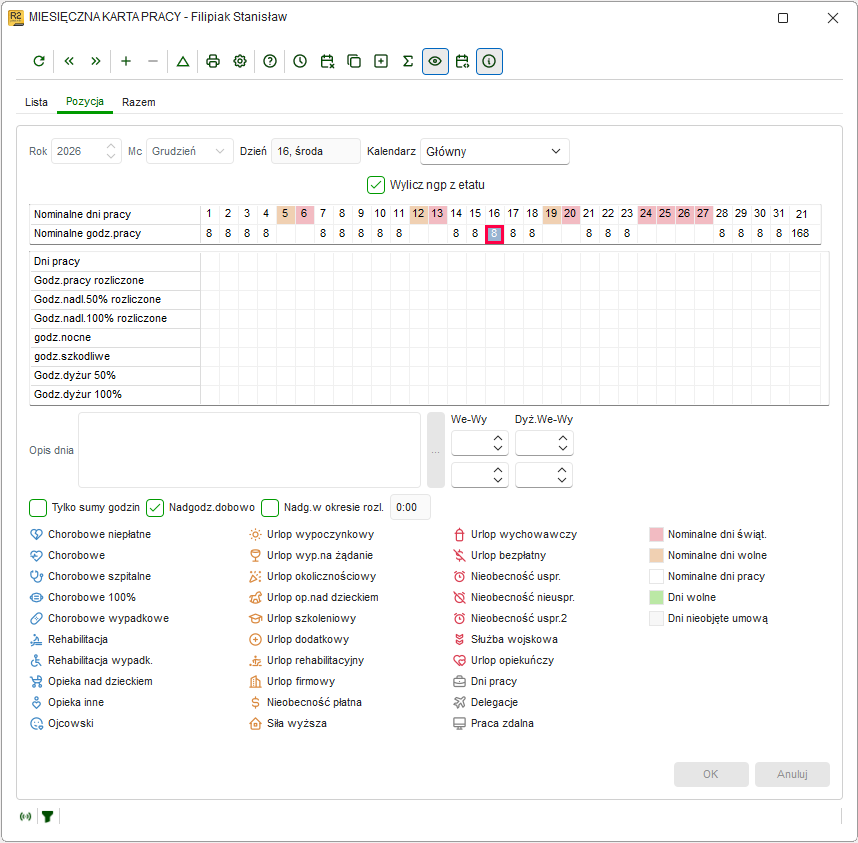The height and width of the screenshot is (843, 858).
Task: Click the sigma sum icon
Action: (408, 61)
